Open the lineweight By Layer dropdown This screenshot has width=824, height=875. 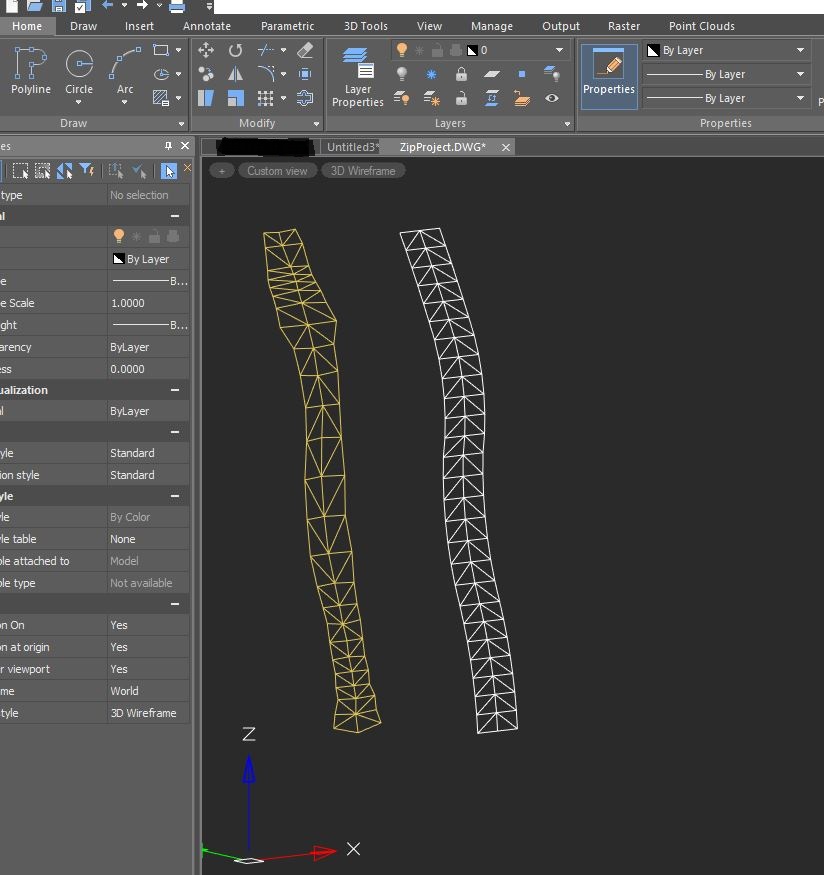[x=801, y=98]
